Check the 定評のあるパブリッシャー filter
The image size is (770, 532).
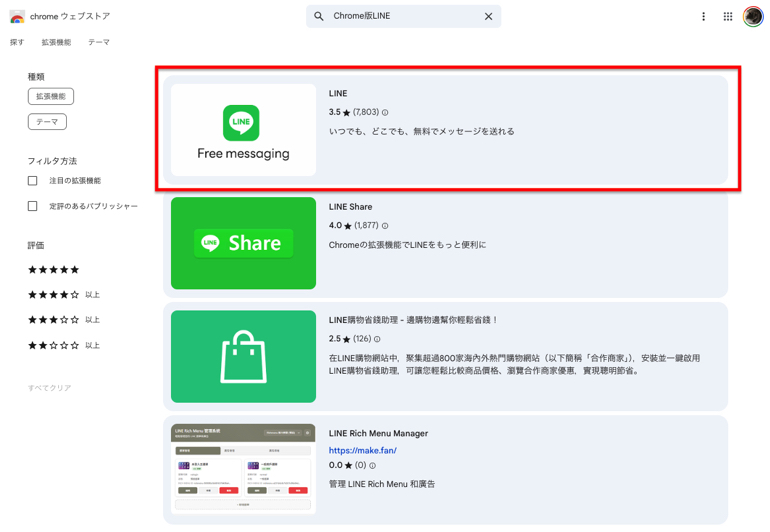point(33,206)
